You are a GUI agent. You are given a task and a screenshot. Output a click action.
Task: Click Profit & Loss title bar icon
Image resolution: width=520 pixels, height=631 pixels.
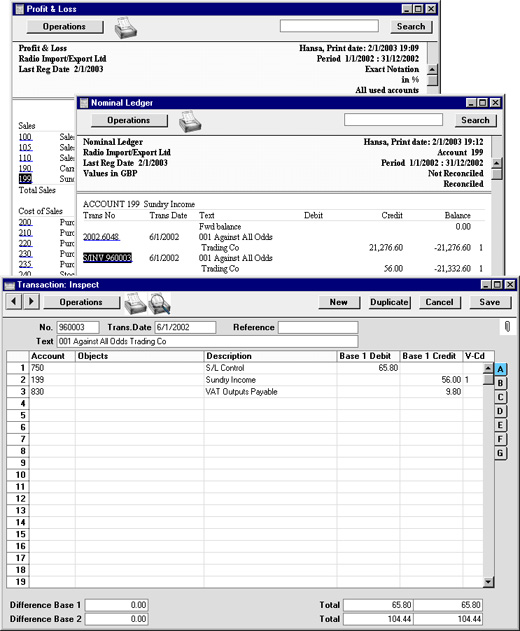coord(19,9)
